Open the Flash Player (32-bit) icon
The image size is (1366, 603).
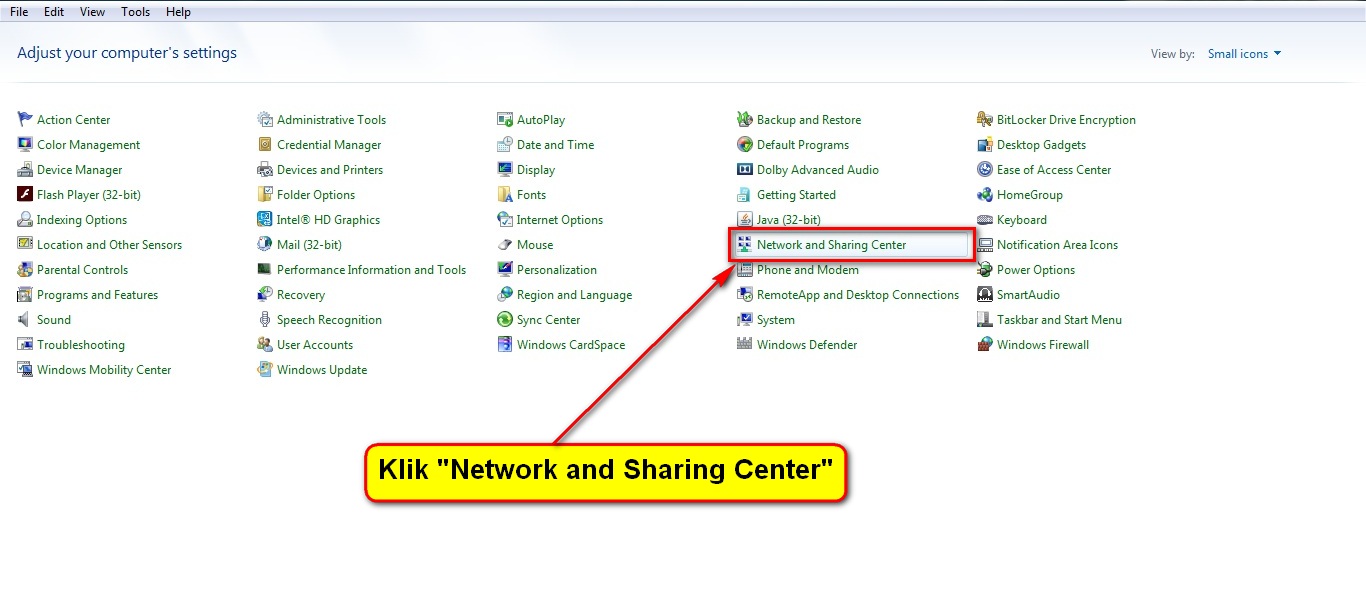coord(25,195)
